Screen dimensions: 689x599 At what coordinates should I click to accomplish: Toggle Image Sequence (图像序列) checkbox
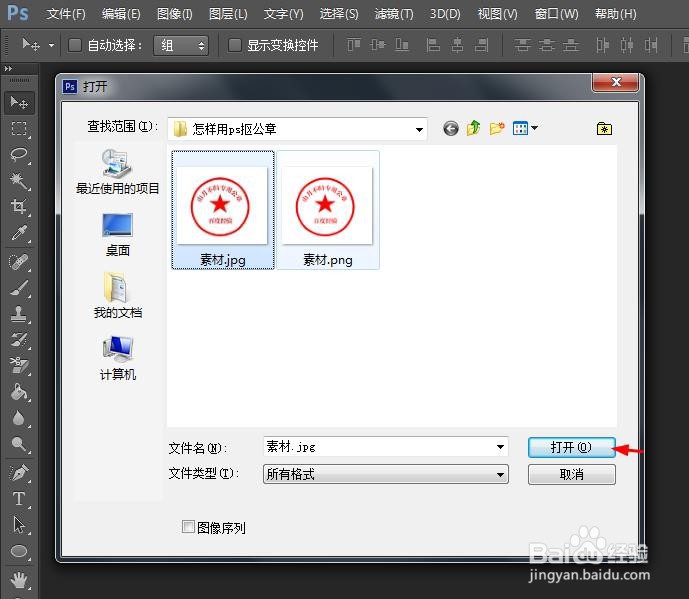tap(188, 526)
